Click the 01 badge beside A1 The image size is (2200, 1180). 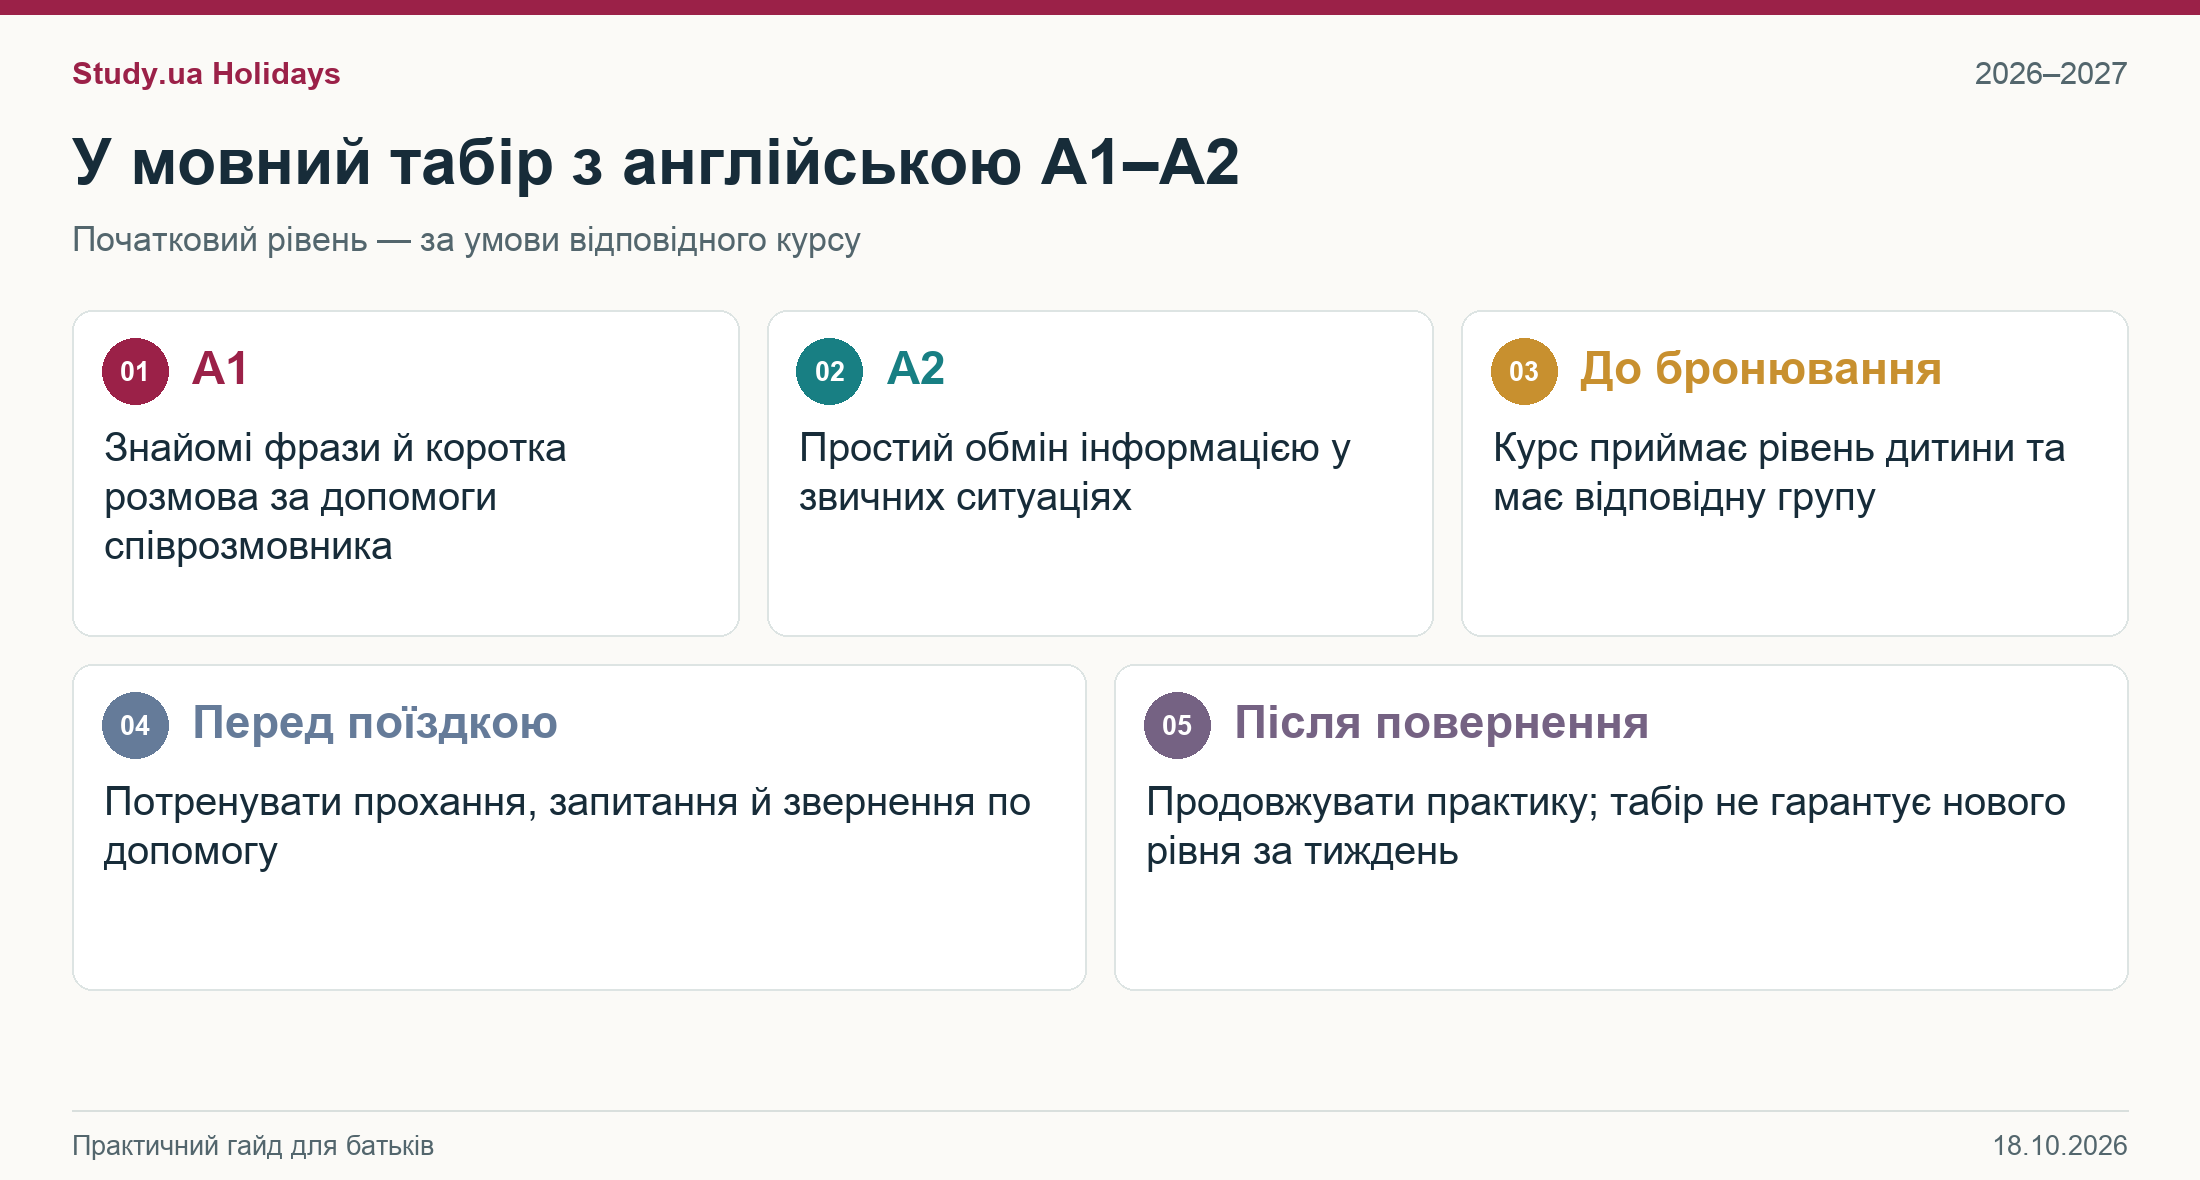click(x=135, y=371)
